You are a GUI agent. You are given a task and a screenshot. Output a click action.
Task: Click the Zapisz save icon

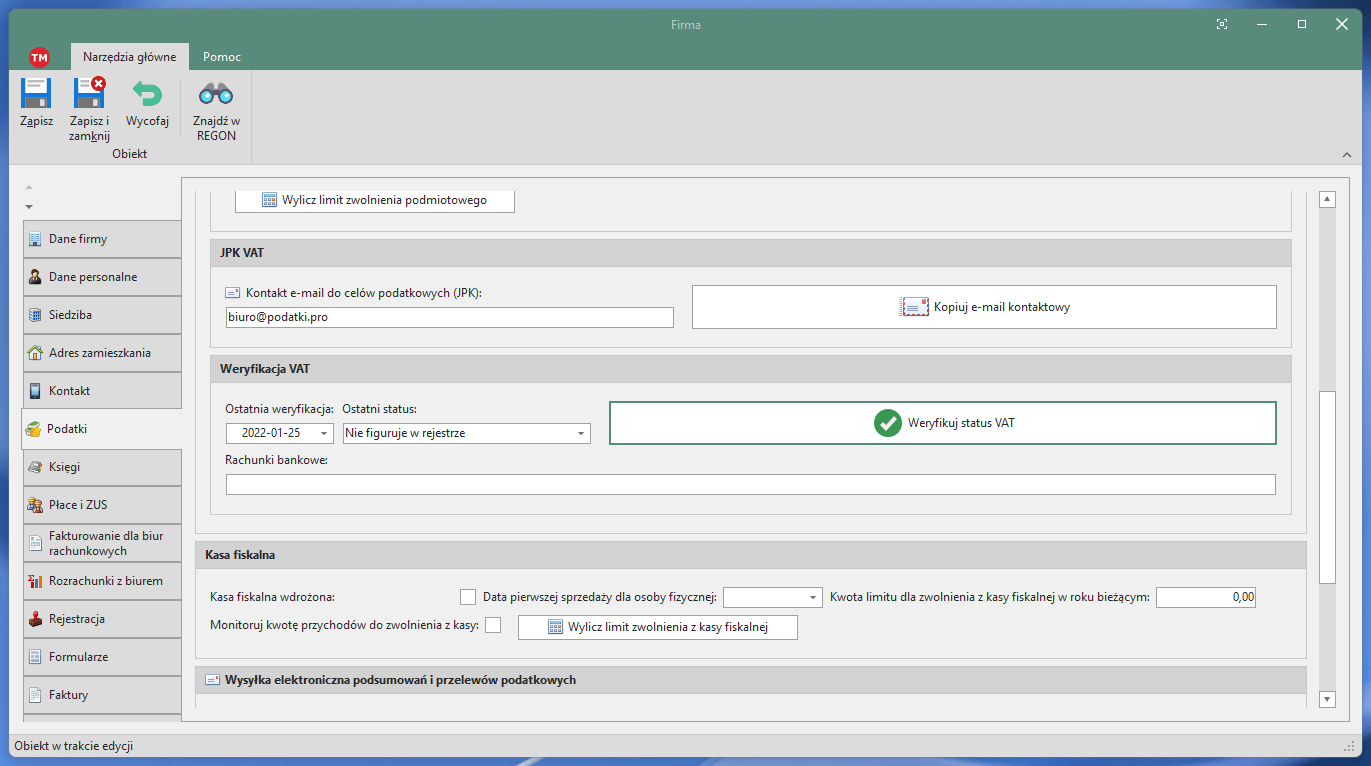tap(36, 94)
